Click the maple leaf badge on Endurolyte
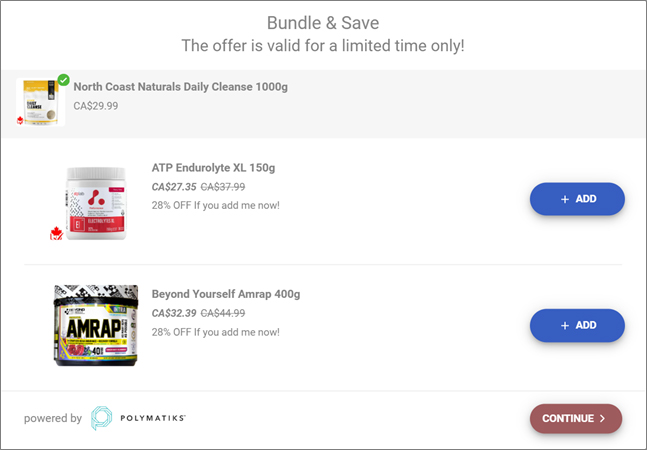 (x=56, y=233)
